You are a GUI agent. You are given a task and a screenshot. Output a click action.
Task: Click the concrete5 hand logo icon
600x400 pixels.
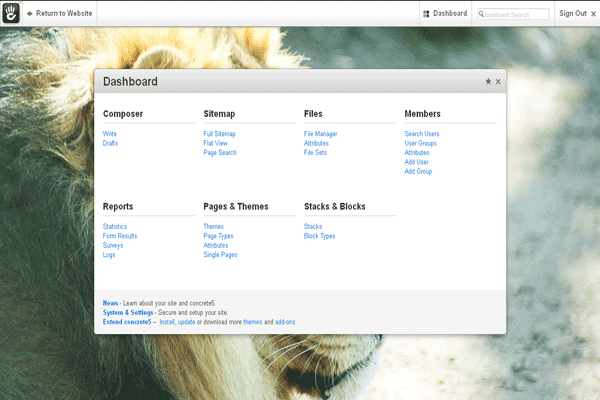[x=12, y=13]
